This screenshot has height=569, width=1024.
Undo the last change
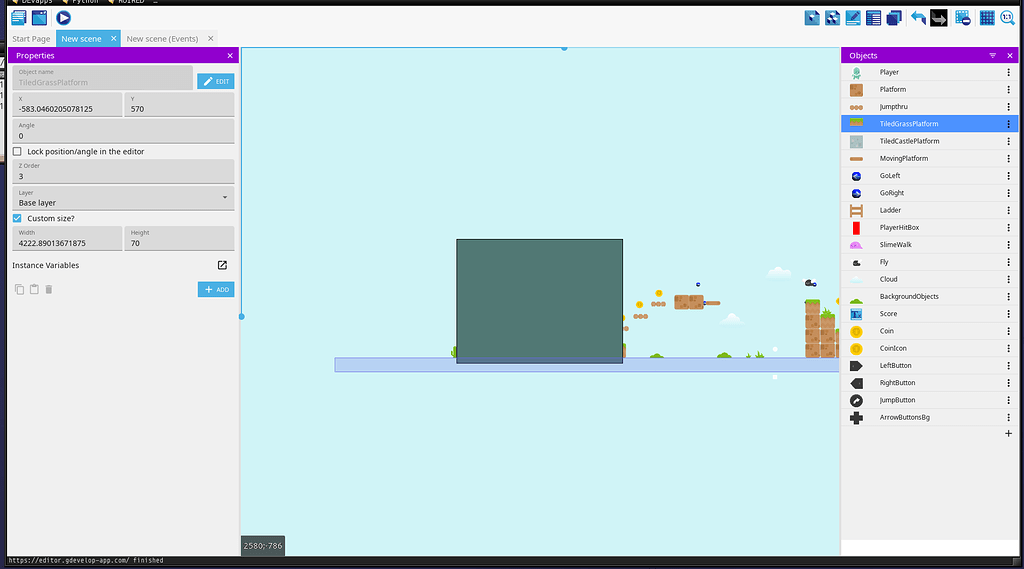tap(918, 18)
